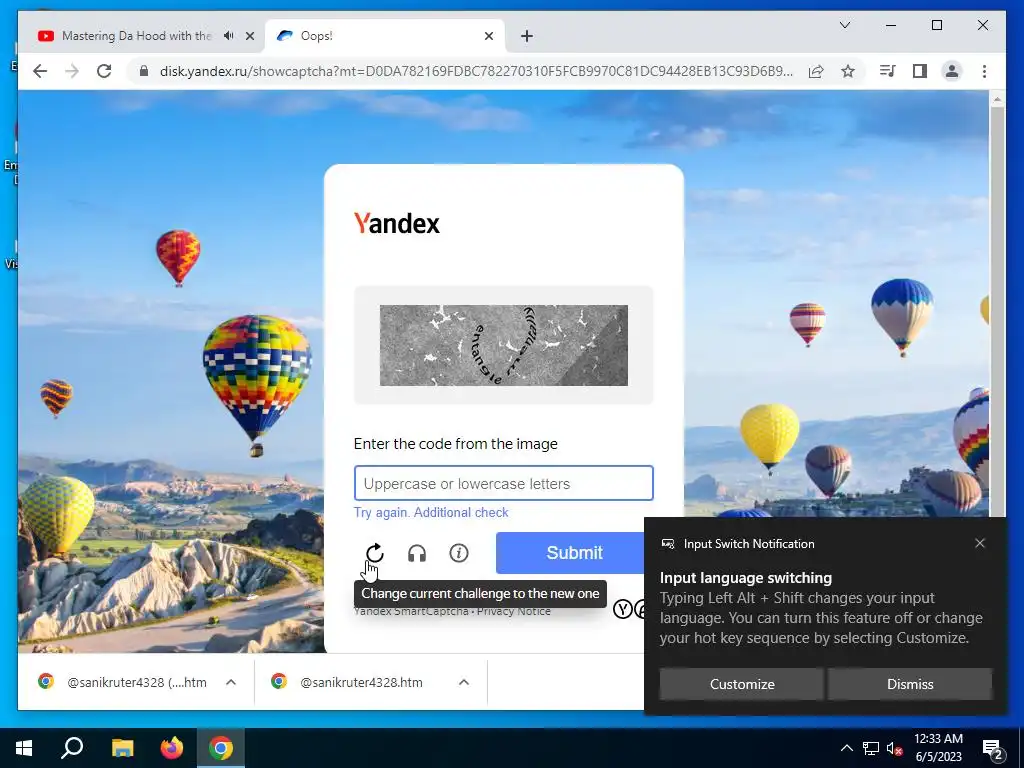Close the Mastering Da Hood tab
Image resolution: width=1024 pixels, height=768 pixels.
(x=249, y=36)
